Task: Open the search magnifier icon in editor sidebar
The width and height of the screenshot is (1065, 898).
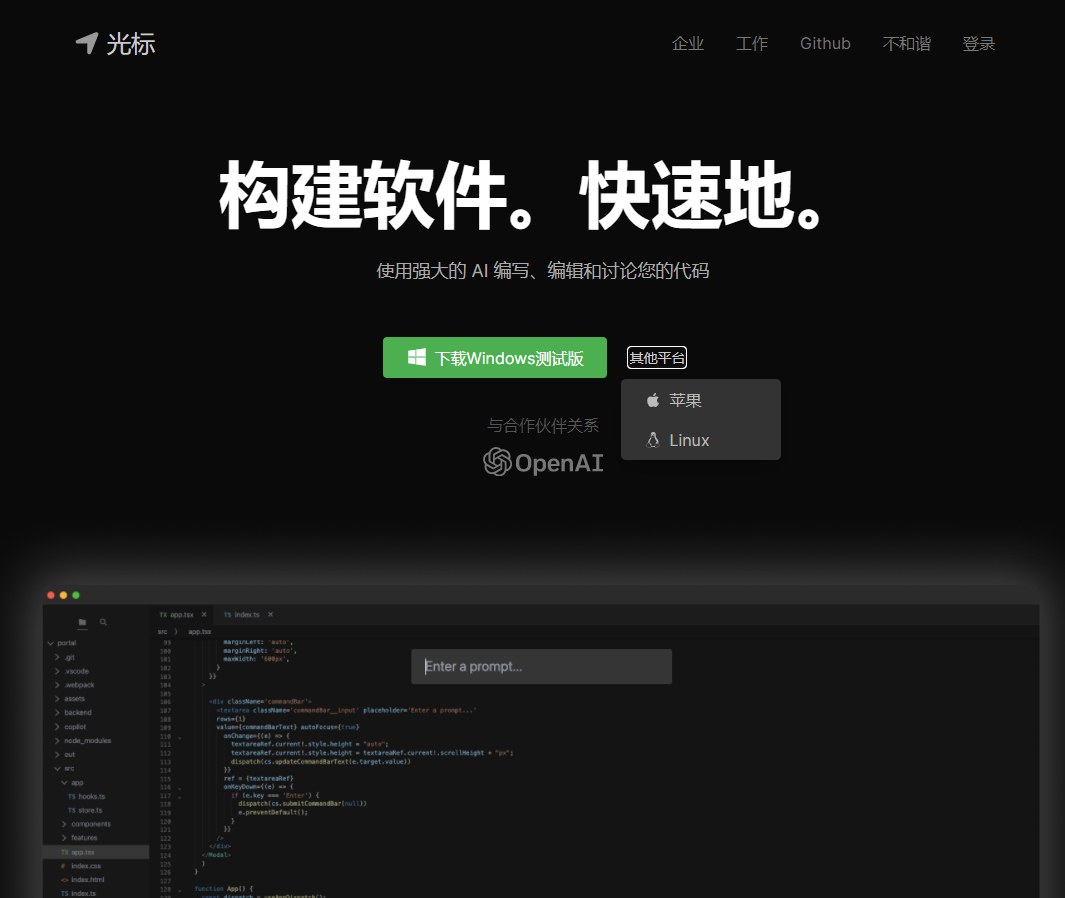Action: pyautogui.click(x=103, y=622)
